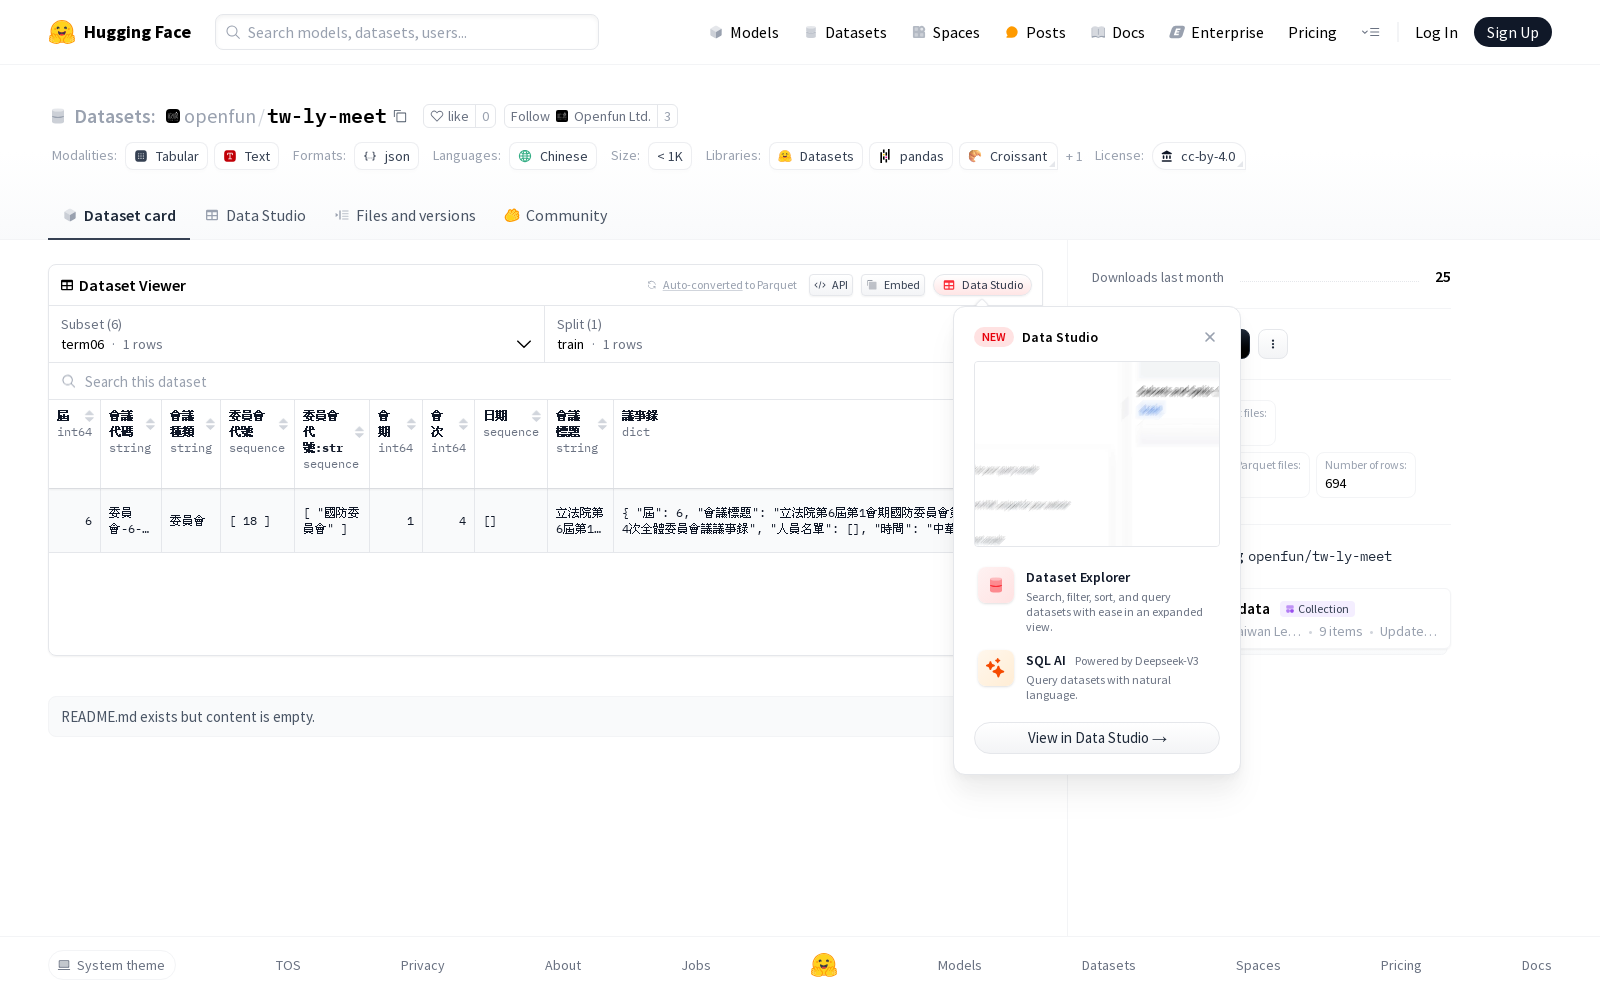Click the SQL AI sparkle icon
Image resolution: width=1600 pixels, height=1000 pixels.
tap(996, 669)
